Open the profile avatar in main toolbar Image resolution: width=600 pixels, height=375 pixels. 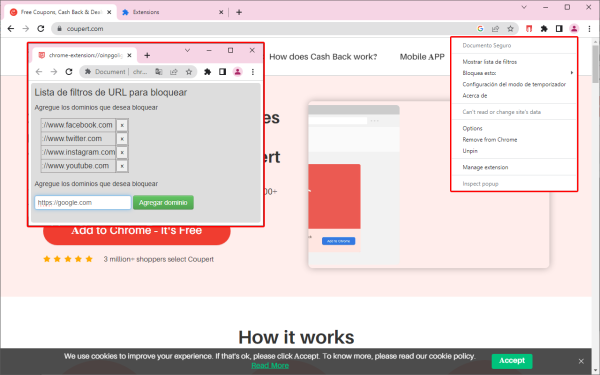(x=574, y=29)
